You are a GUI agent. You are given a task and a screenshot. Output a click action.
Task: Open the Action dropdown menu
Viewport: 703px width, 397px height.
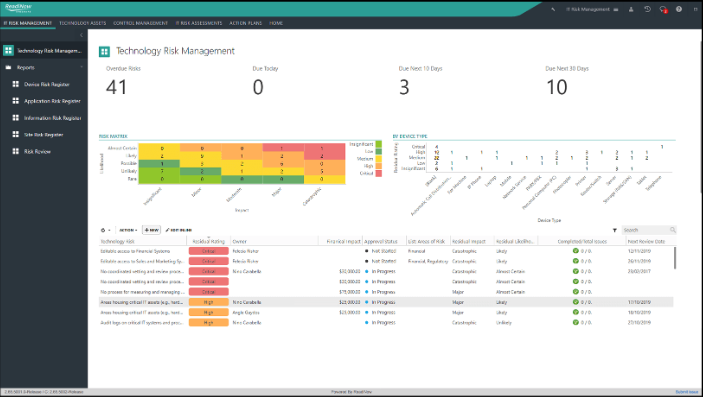pyautogui.click(x=128, y=230)
